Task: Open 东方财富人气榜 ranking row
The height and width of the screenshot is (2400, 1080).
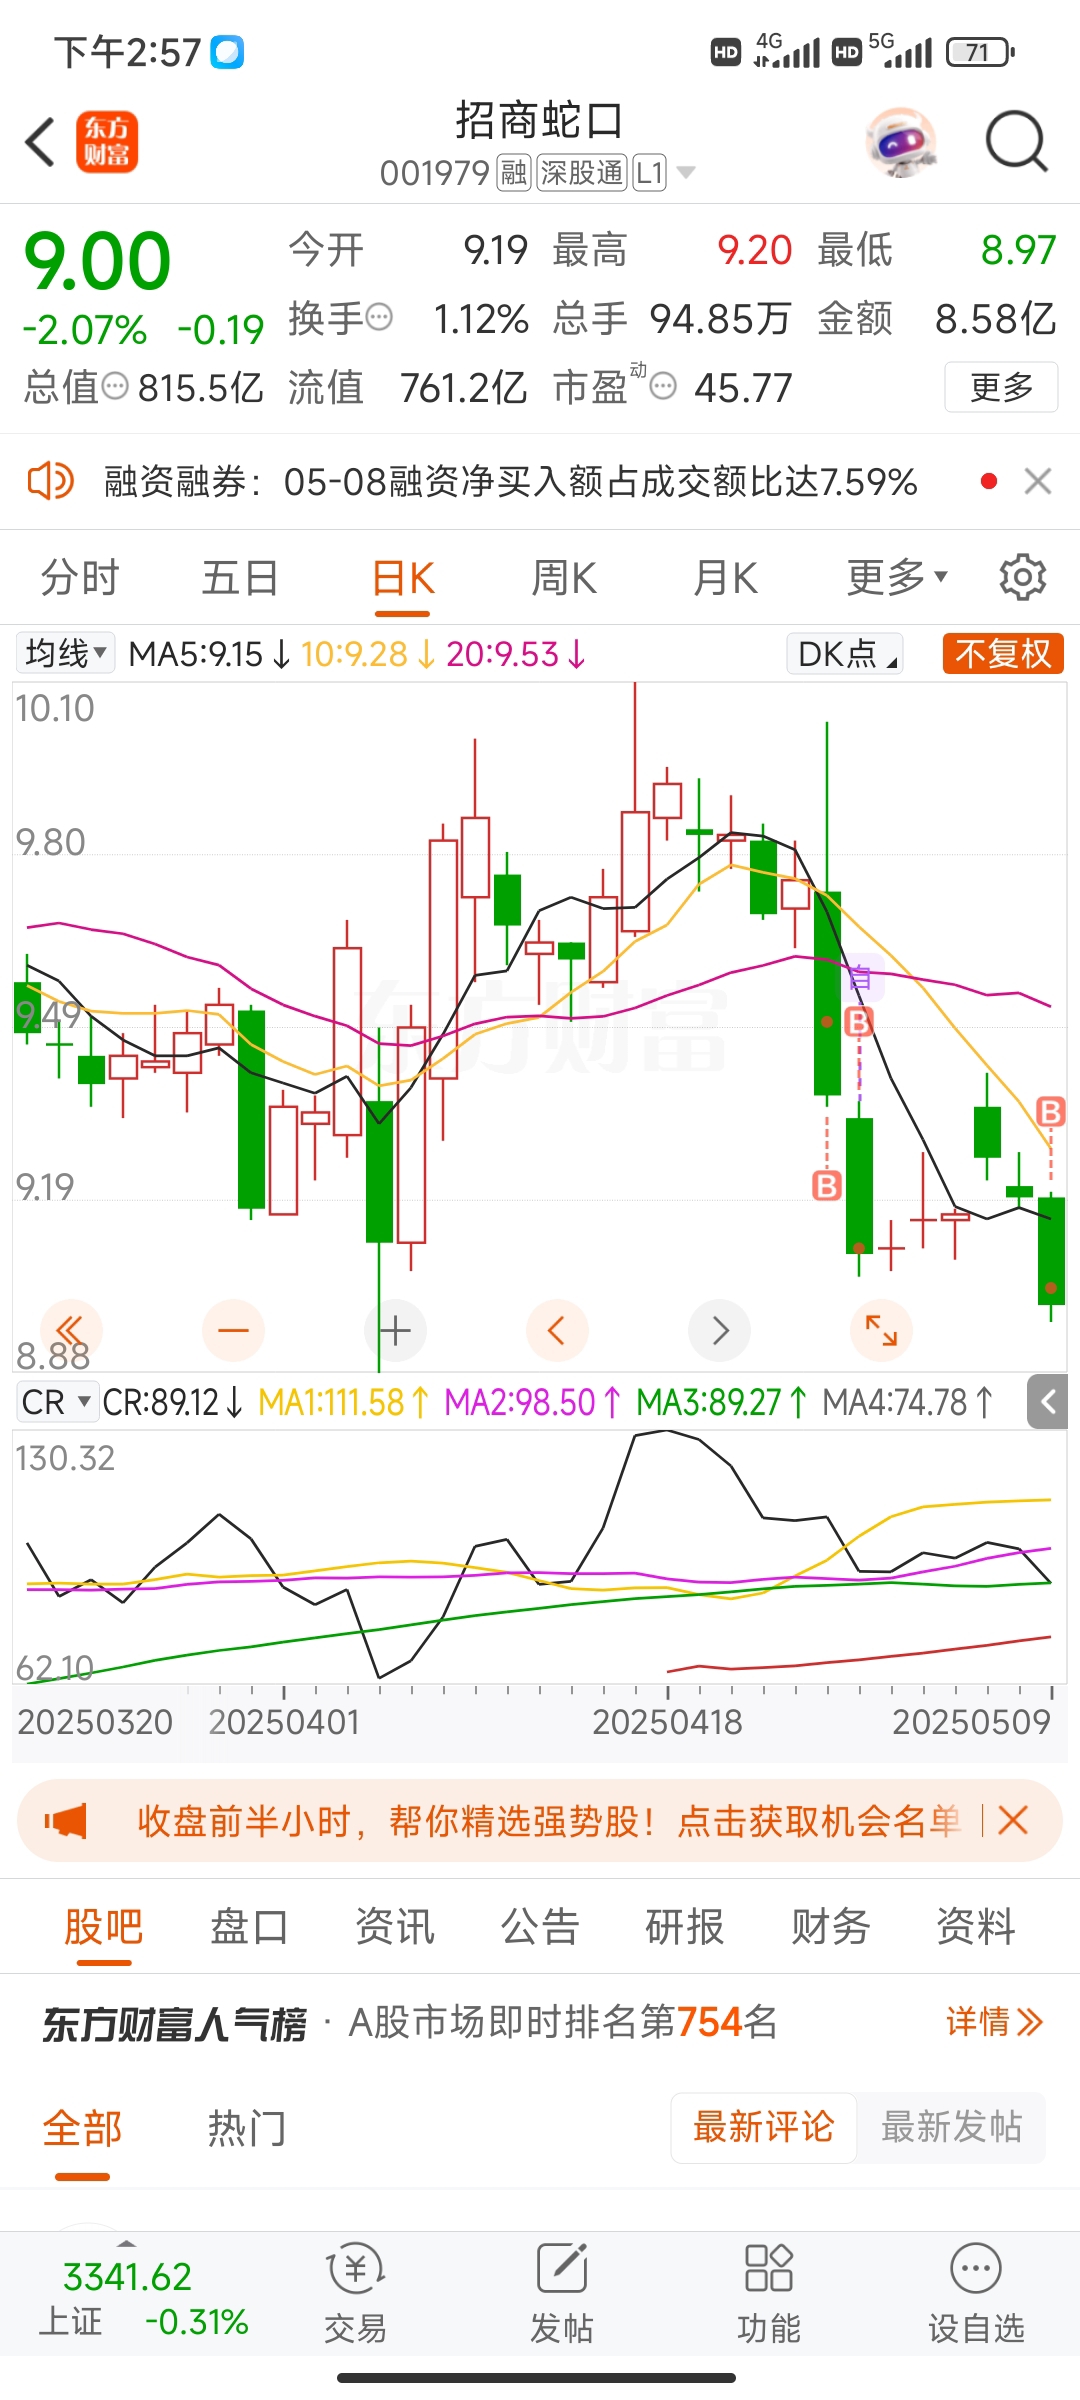Action: point(540,2023)
